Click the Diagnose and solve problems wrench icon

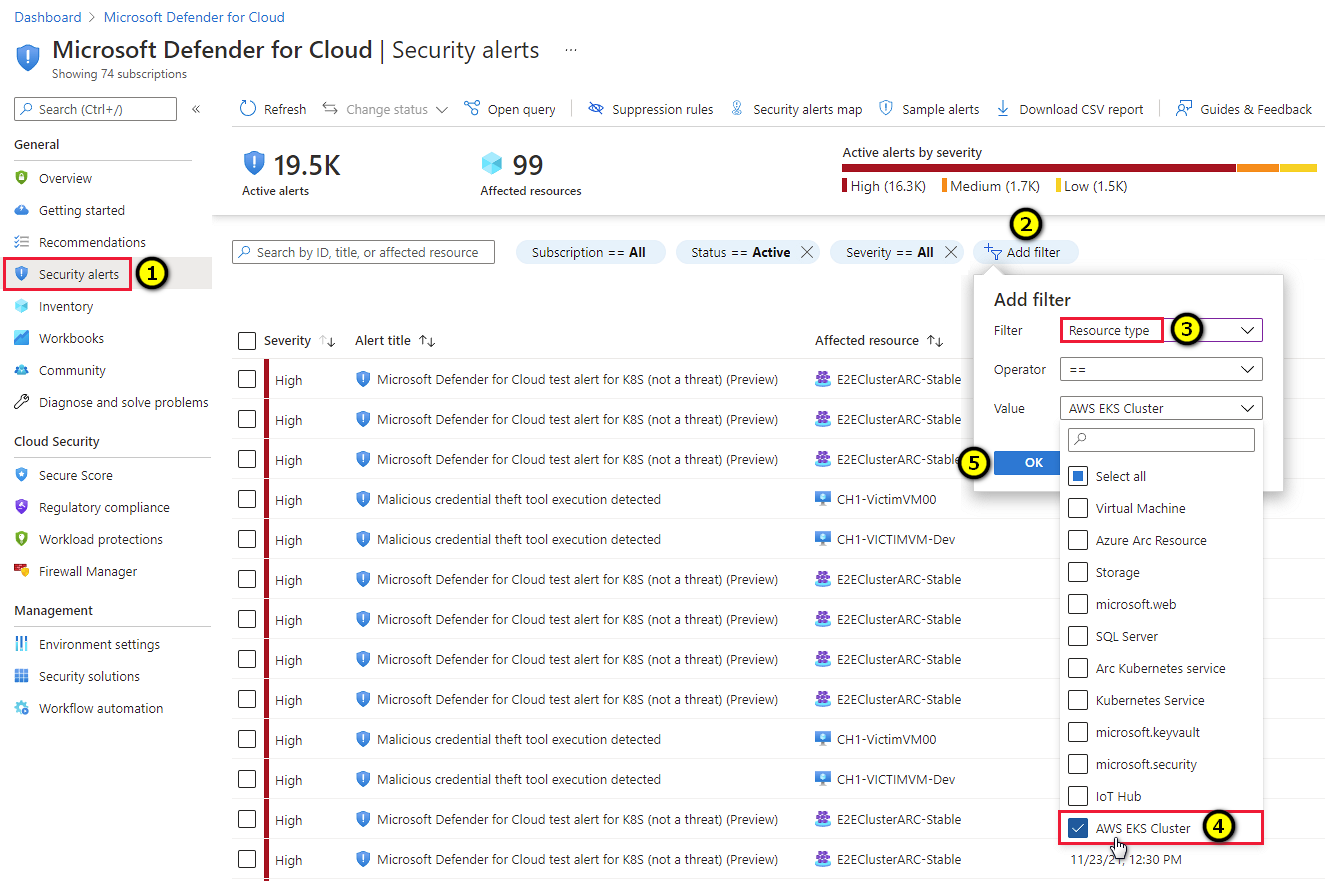pyautogui.click(x=22, y=402)
